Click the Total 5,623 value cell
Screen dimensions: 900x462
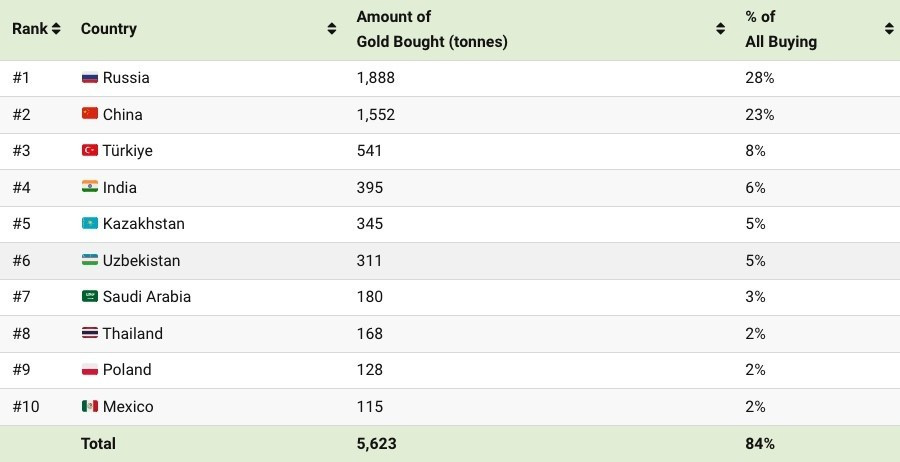377,443
